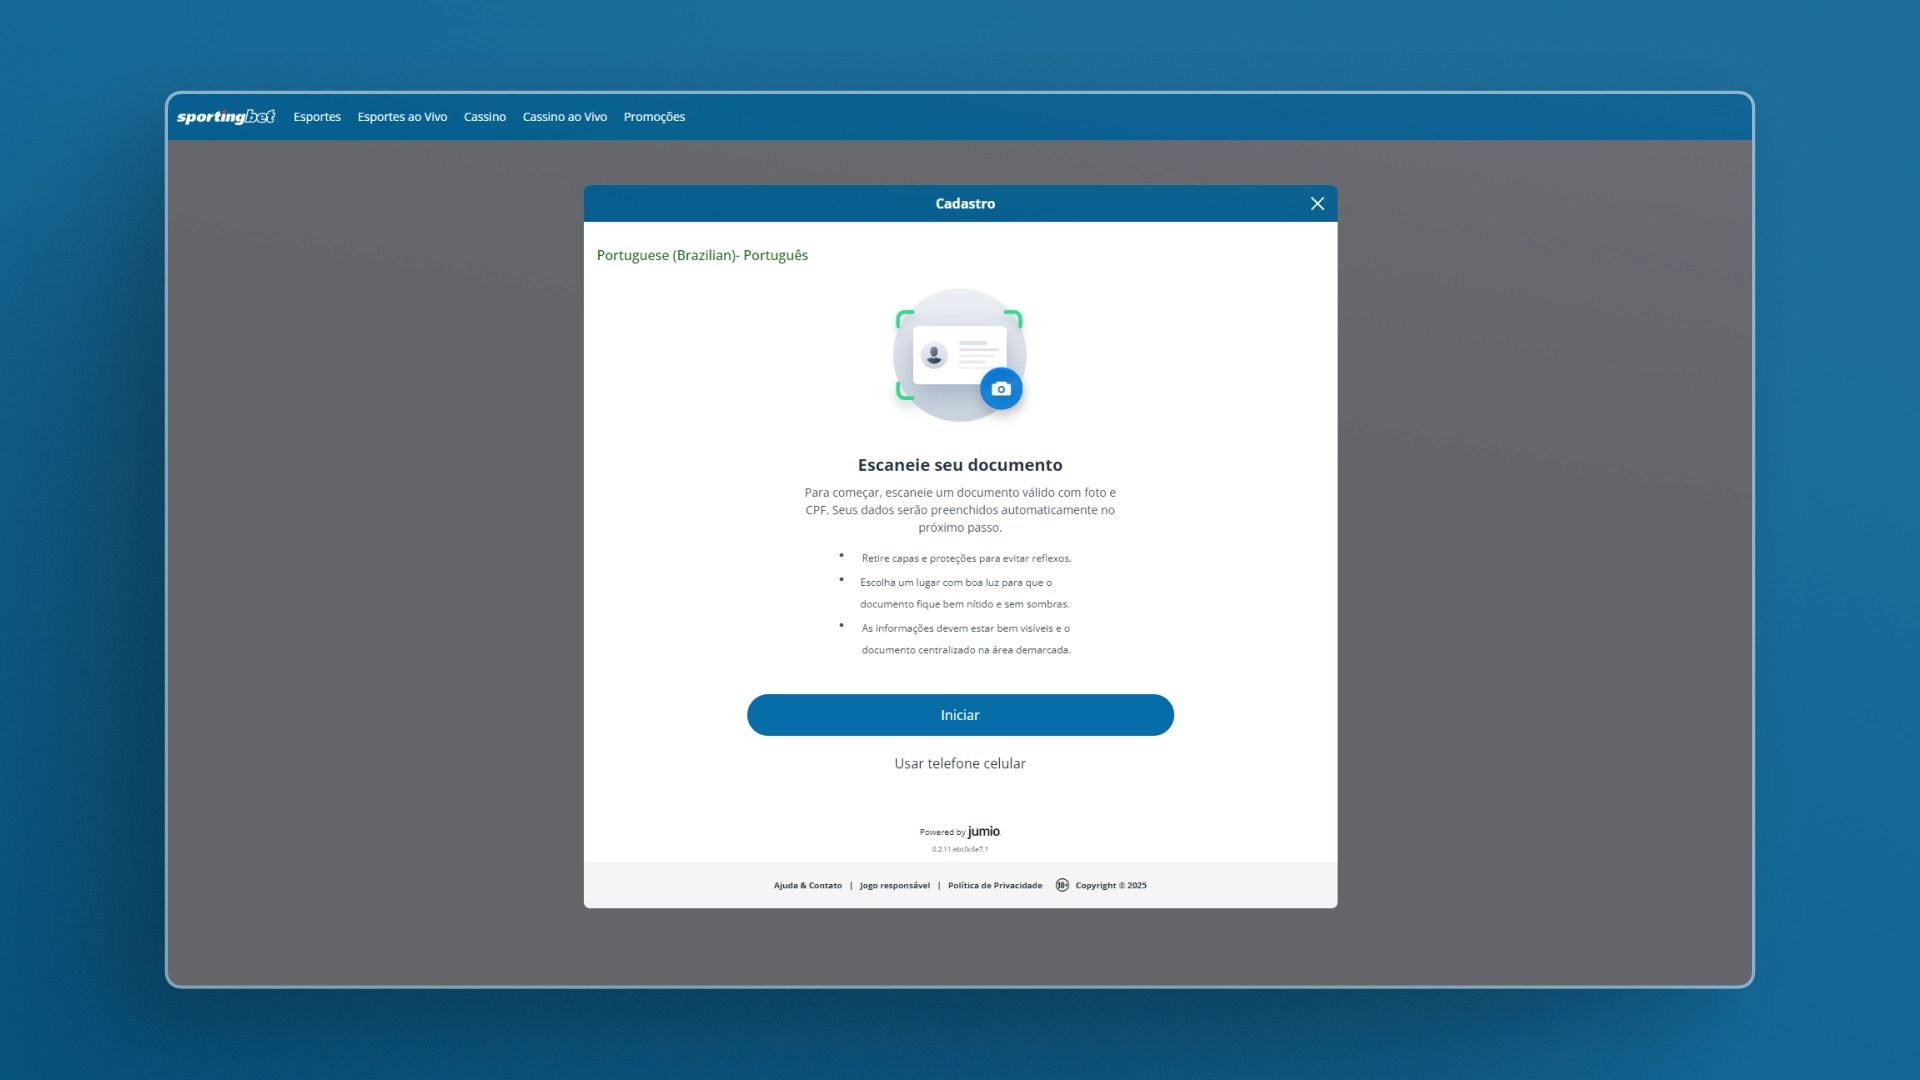Image resolution: width=1920 pixels, height=1080 pixels.
Task: Change language via Portuguese (Brazilian) selector
Action: 702,256
